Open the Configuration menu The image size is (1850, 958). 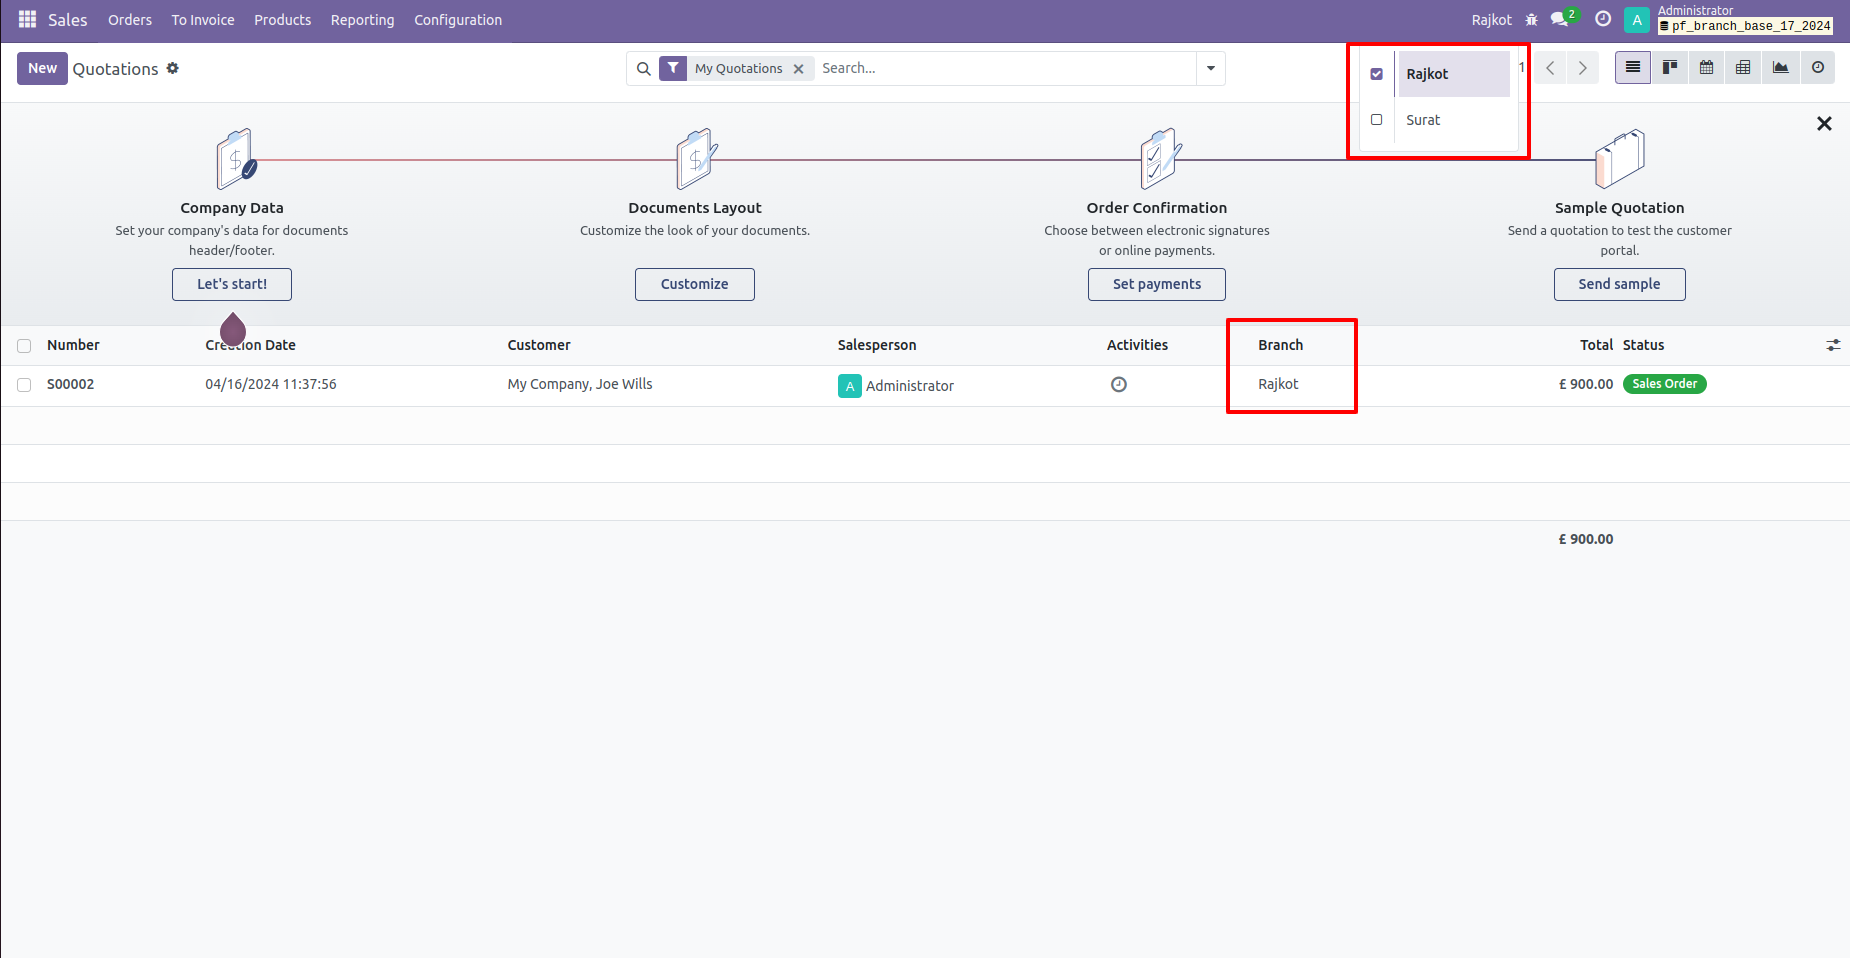click(x=458, y=20)
